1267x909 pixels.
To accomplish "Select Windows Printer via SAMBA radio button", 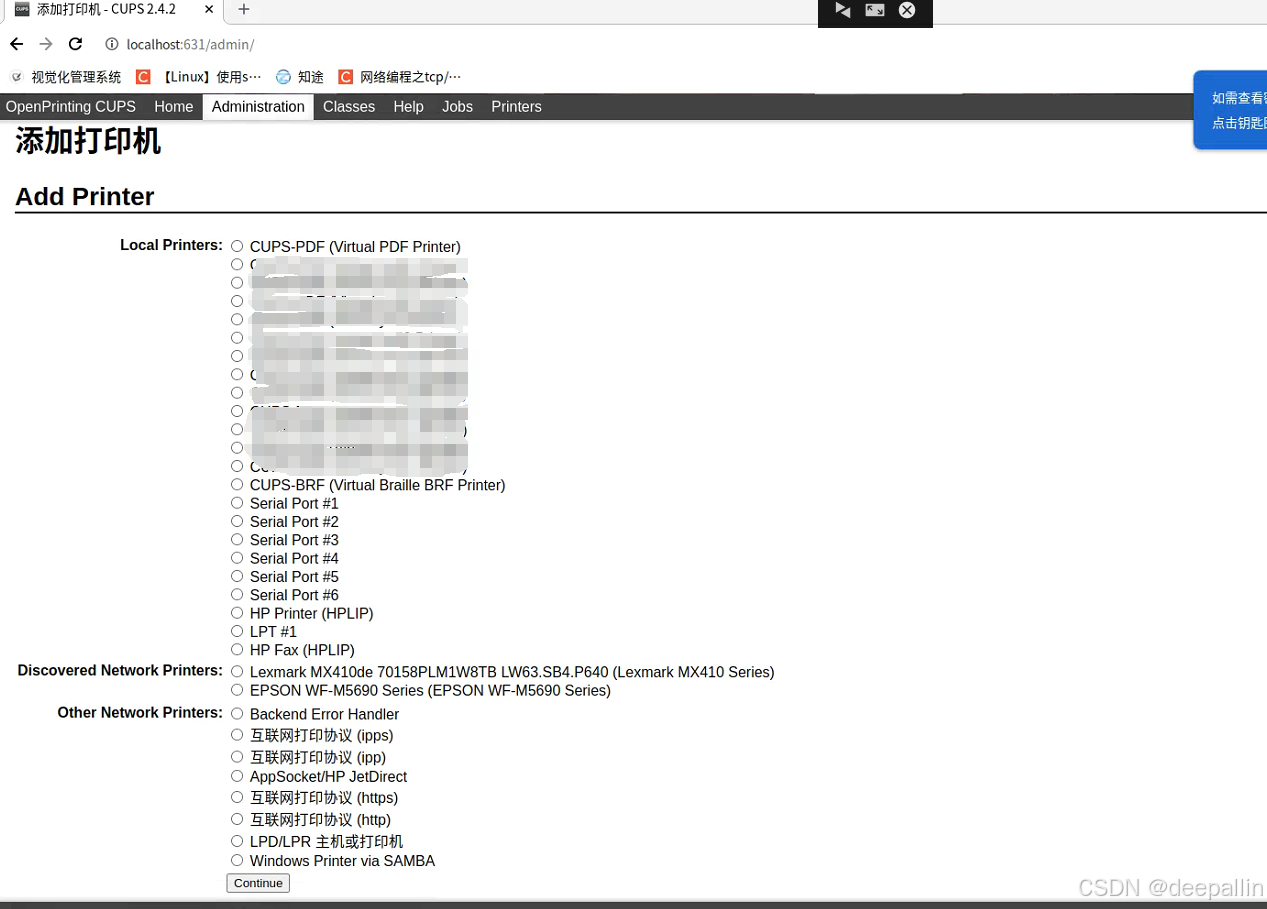I will [x=237, y=860].
